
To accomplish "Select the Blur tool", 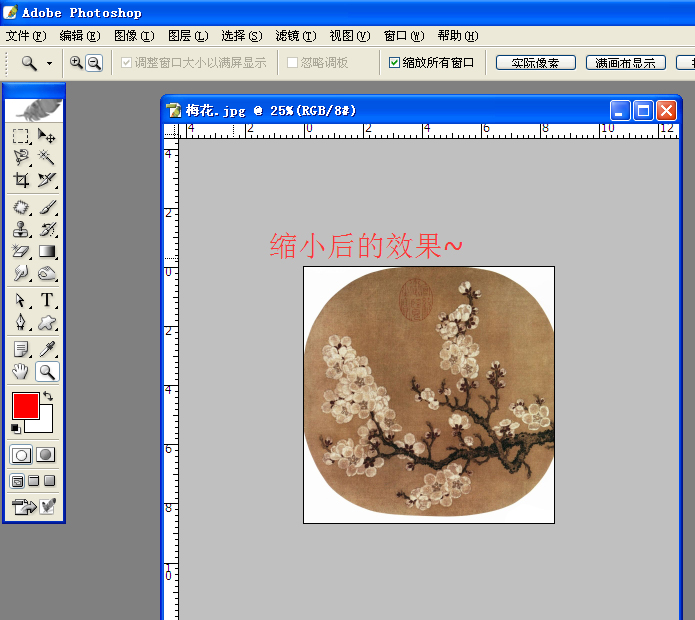I will point(20,273).
